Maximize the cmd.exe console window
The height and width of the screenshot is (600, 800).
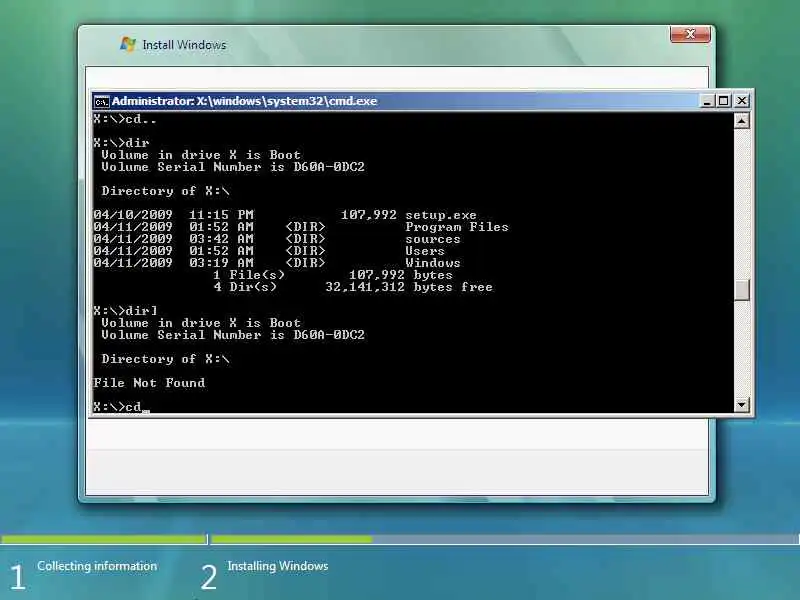[x=723, y=101]
